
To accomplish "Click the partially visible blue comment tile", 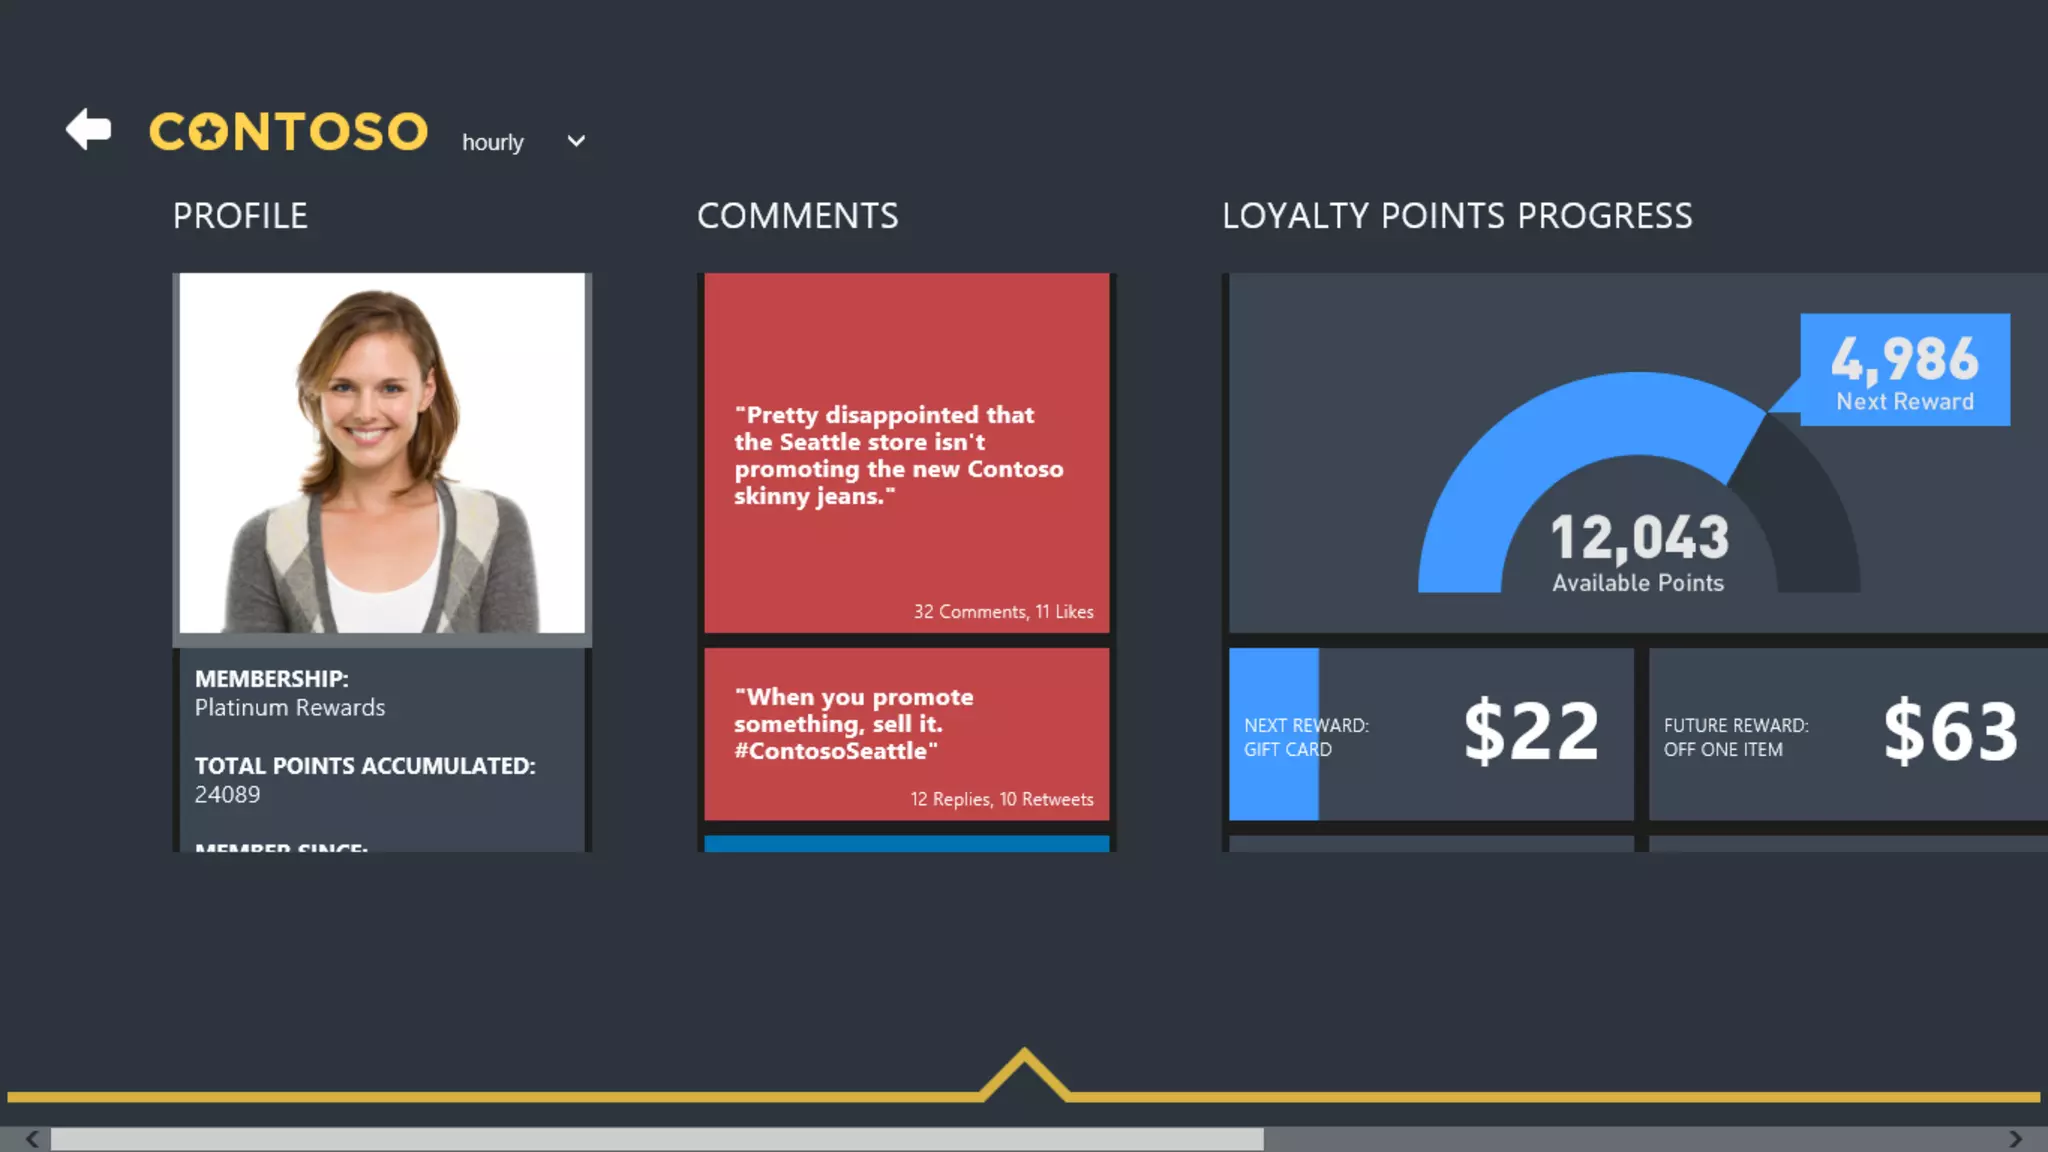I will click(x=906, y=843).
